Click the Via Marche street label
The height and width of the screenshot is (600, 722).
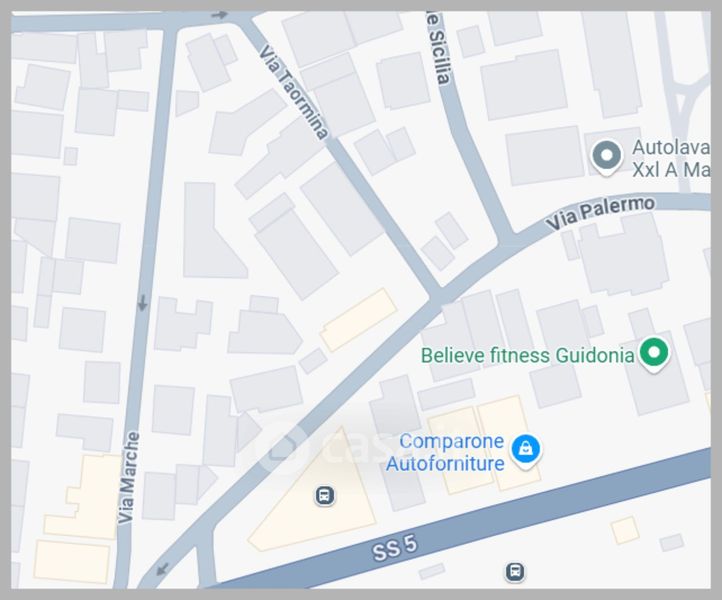(x=128, y=478)
